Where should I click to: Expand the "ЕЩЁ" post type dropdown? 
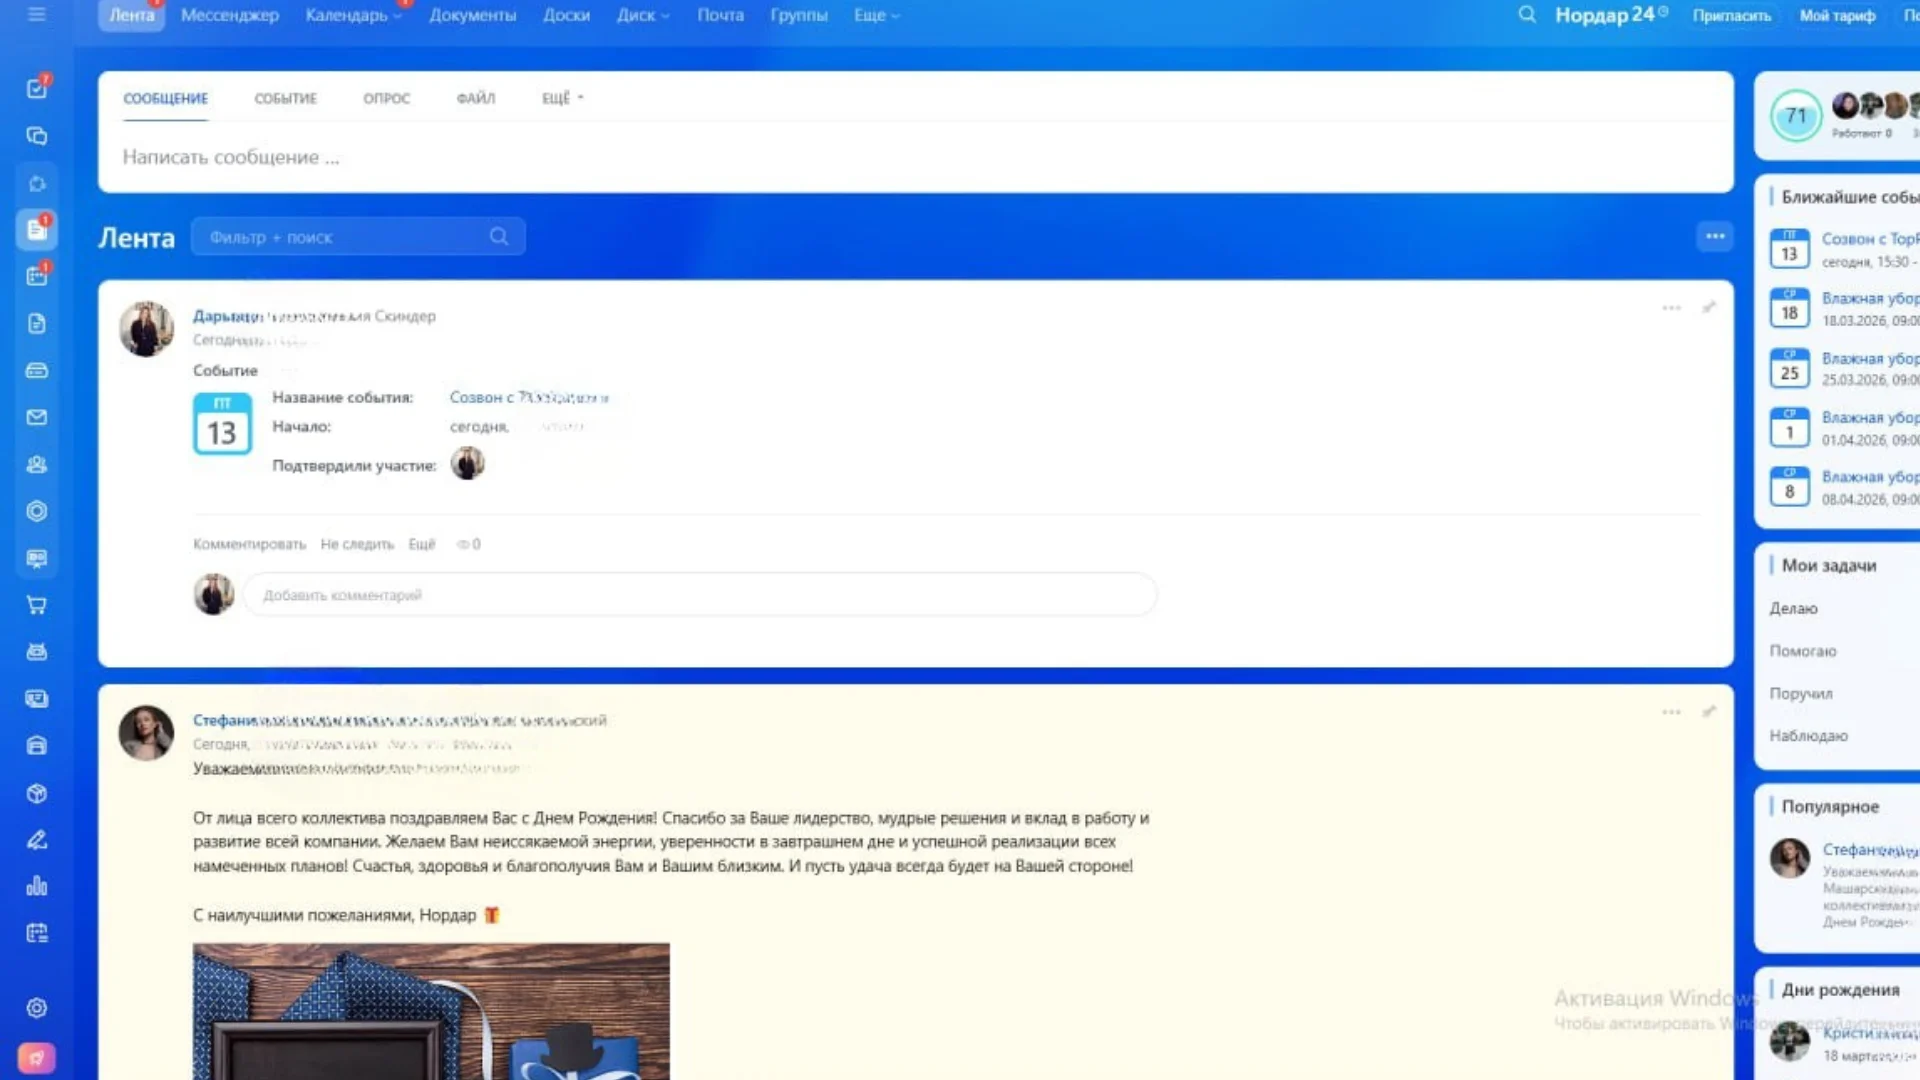(x=562, y=98)
